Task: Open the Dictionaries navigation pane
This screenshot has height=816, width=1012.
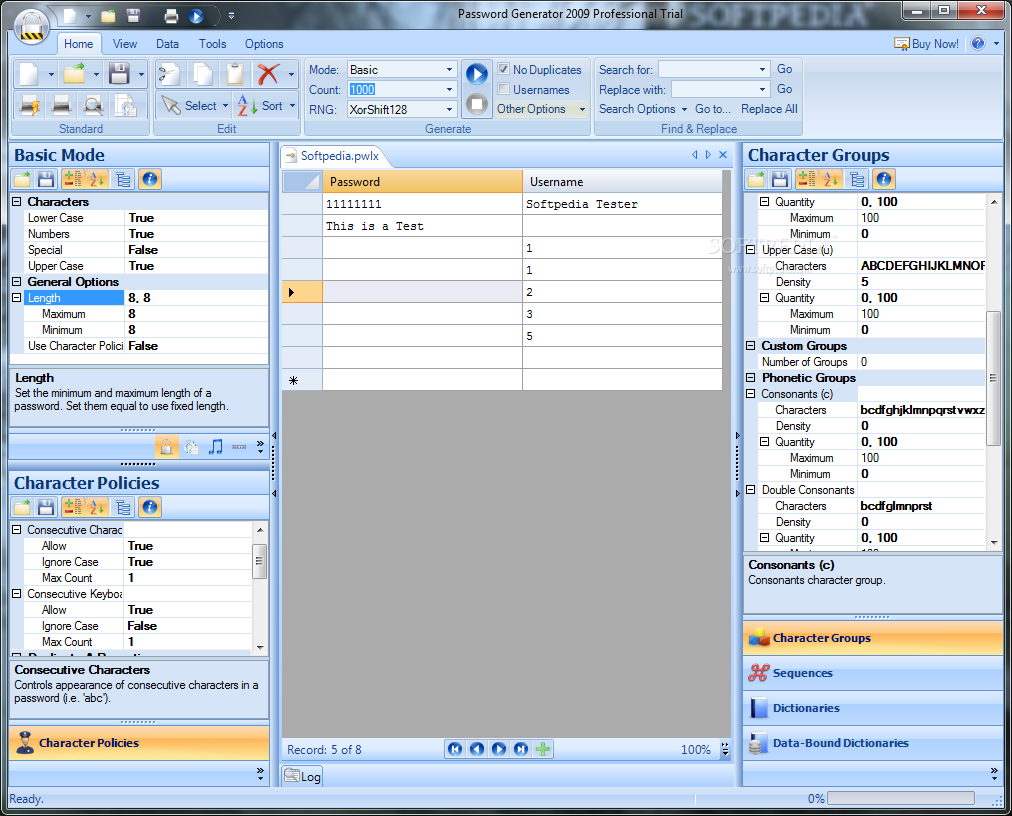Action: pos(873,708)
